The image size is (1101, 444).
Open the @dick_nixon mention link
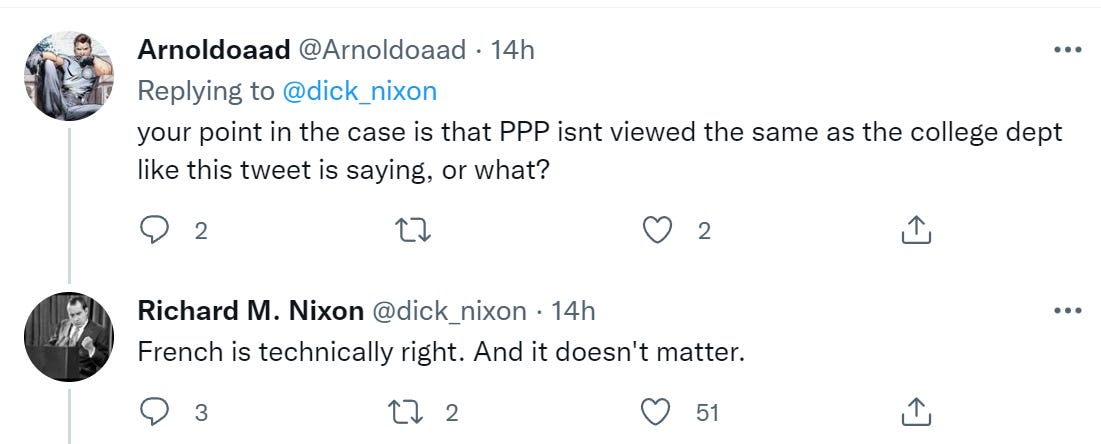click(x=360, y=91)
